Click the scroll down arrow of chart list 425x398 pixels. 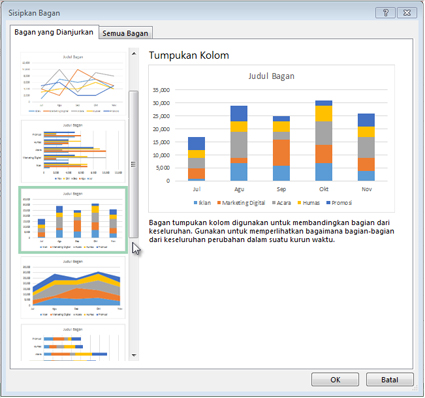[134, 355]
